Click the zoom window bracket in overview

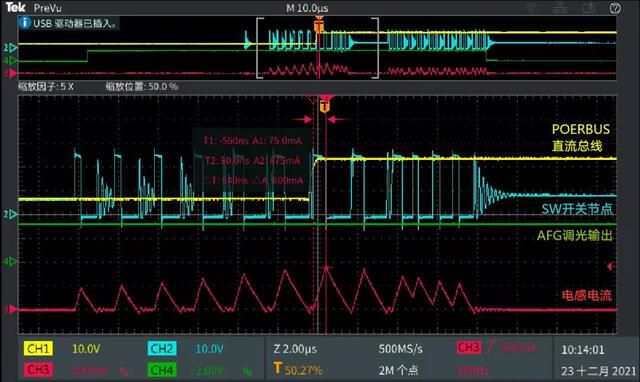tap(318, 48)
